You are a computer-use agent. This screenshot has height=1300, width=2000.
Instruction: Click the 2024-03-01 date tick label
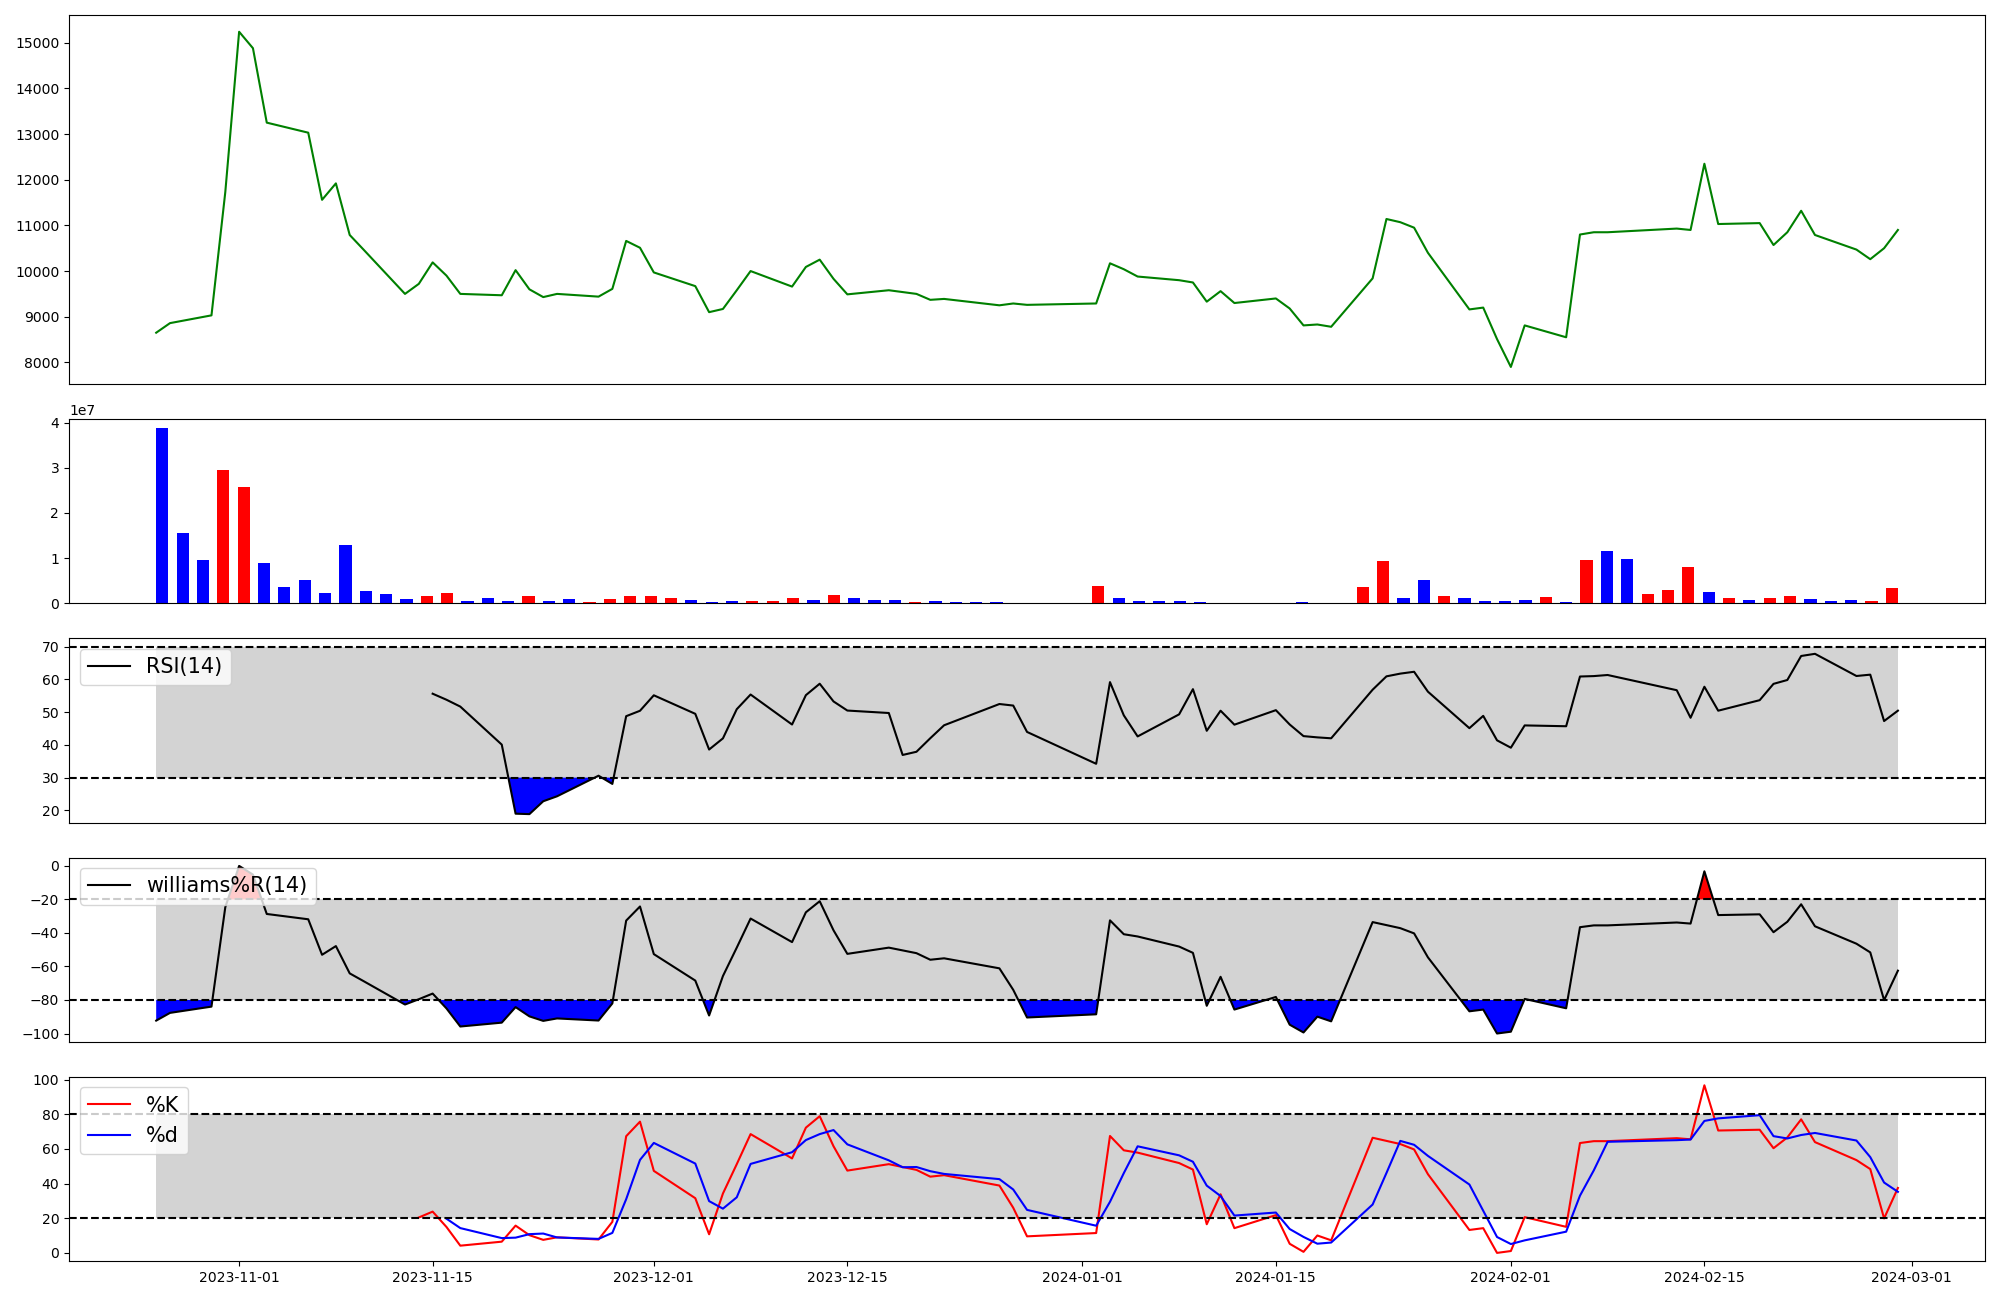point(1911,1277)
